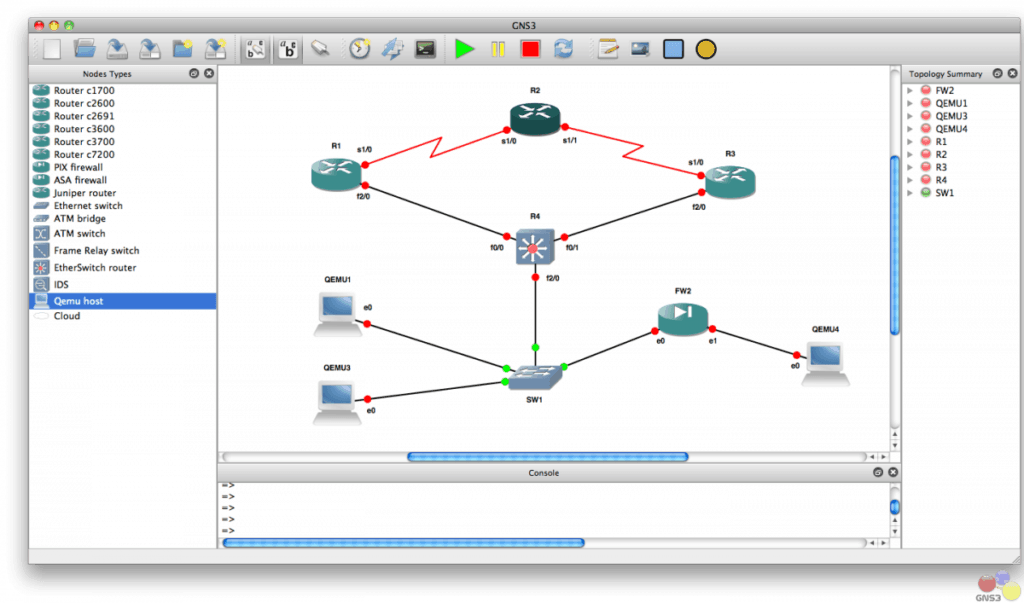
Task: Toggle show interface labels button
Action: 255,48
